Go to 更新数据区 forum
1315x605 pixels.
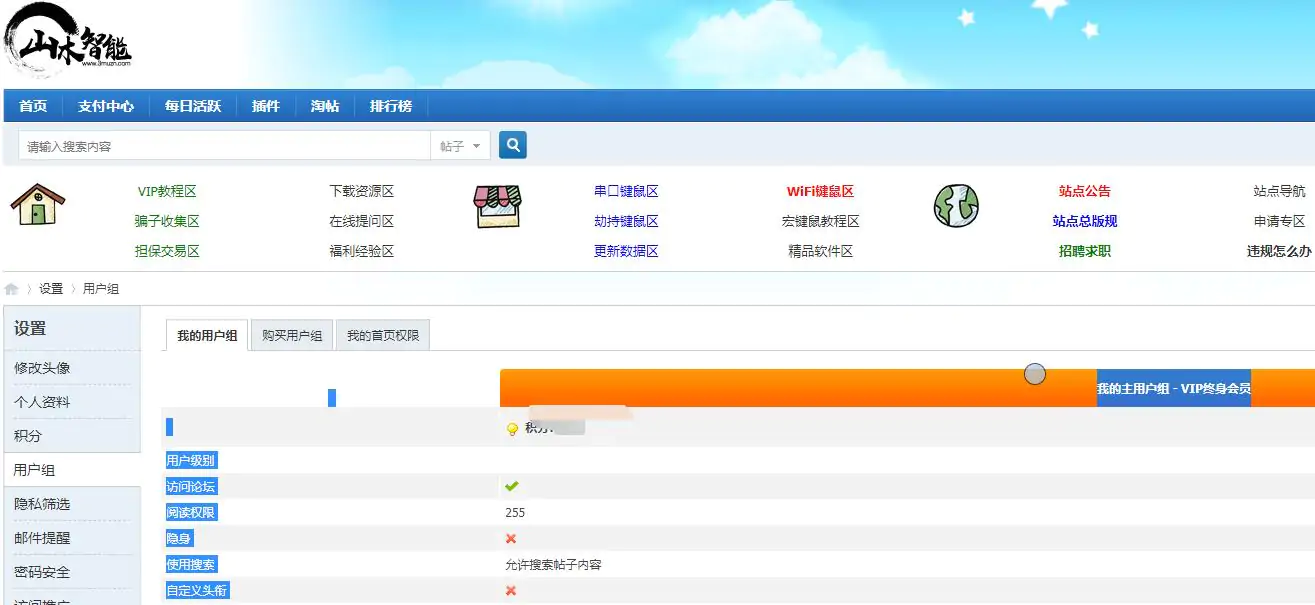626,251
